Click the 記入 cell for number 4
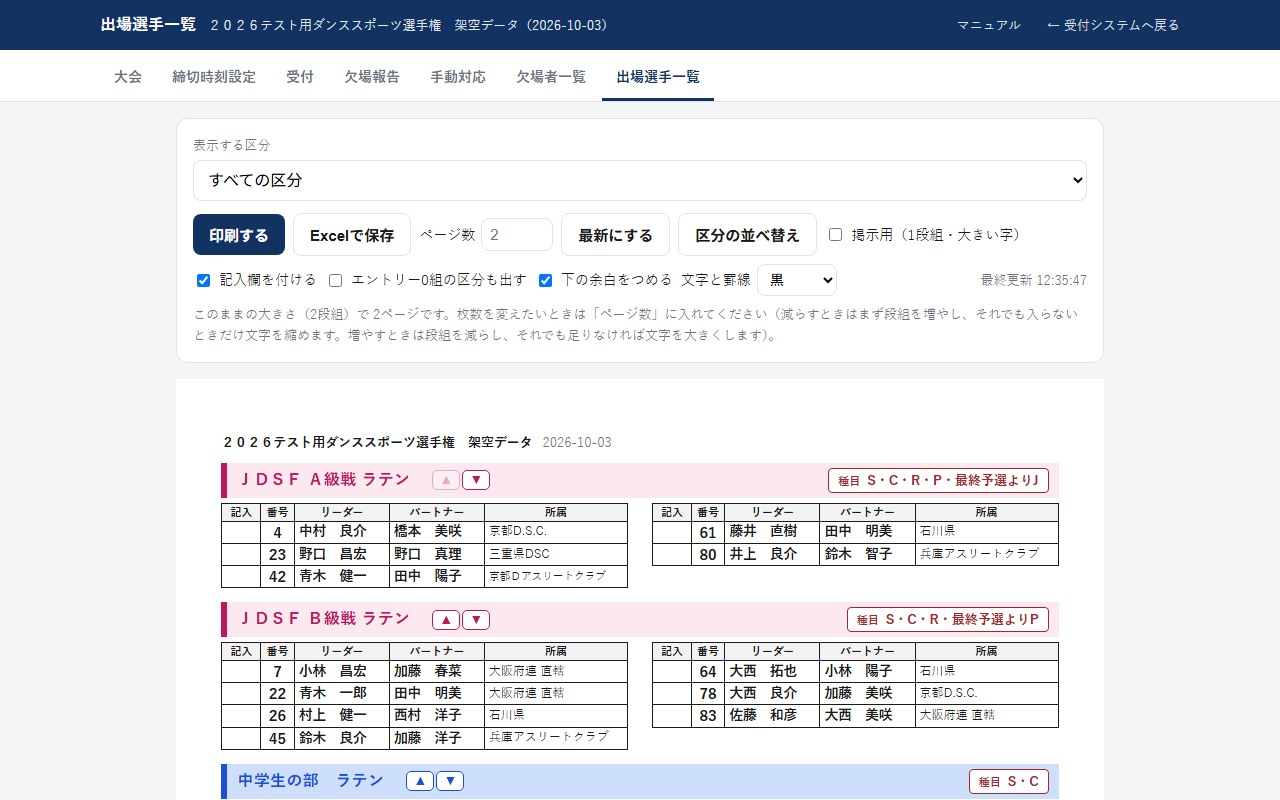 241,532
